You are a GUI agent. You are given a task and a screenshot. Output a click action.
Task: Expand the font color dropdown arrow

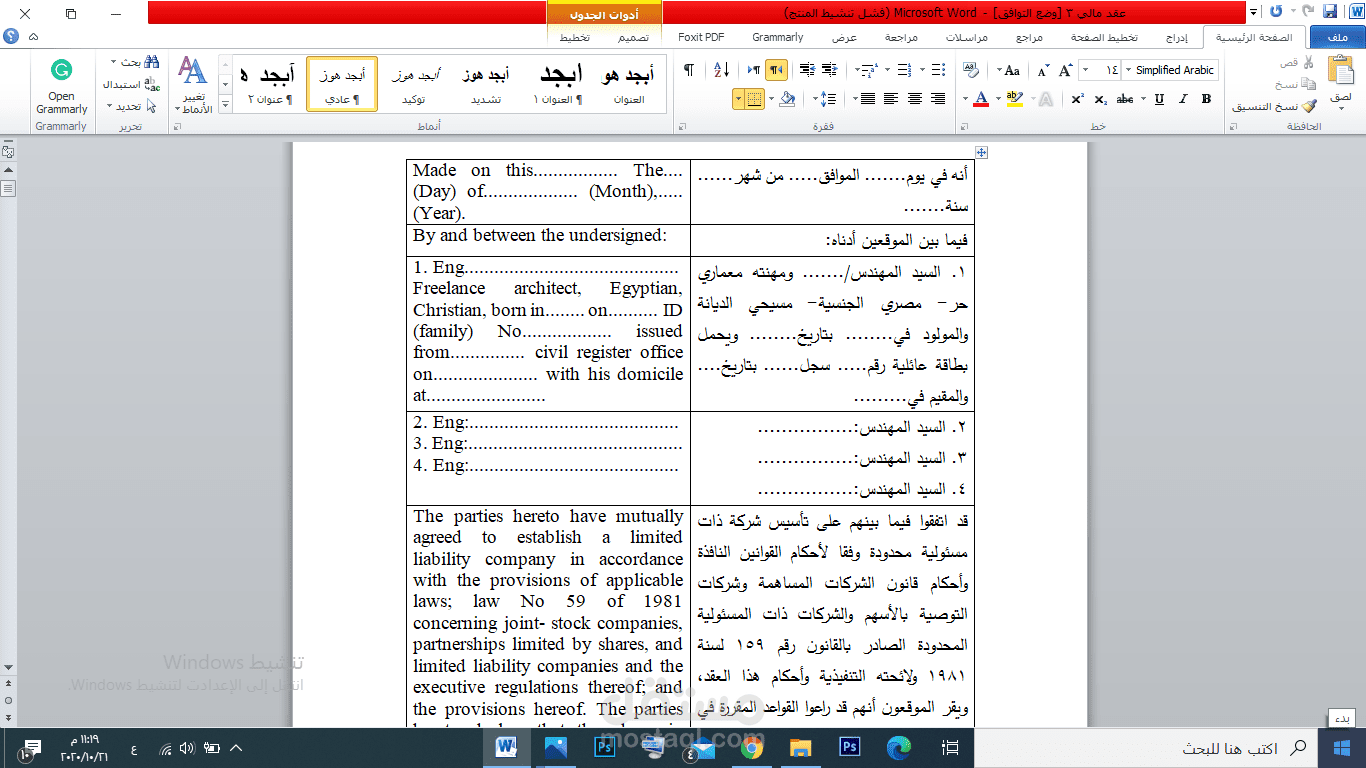[967, 99]
